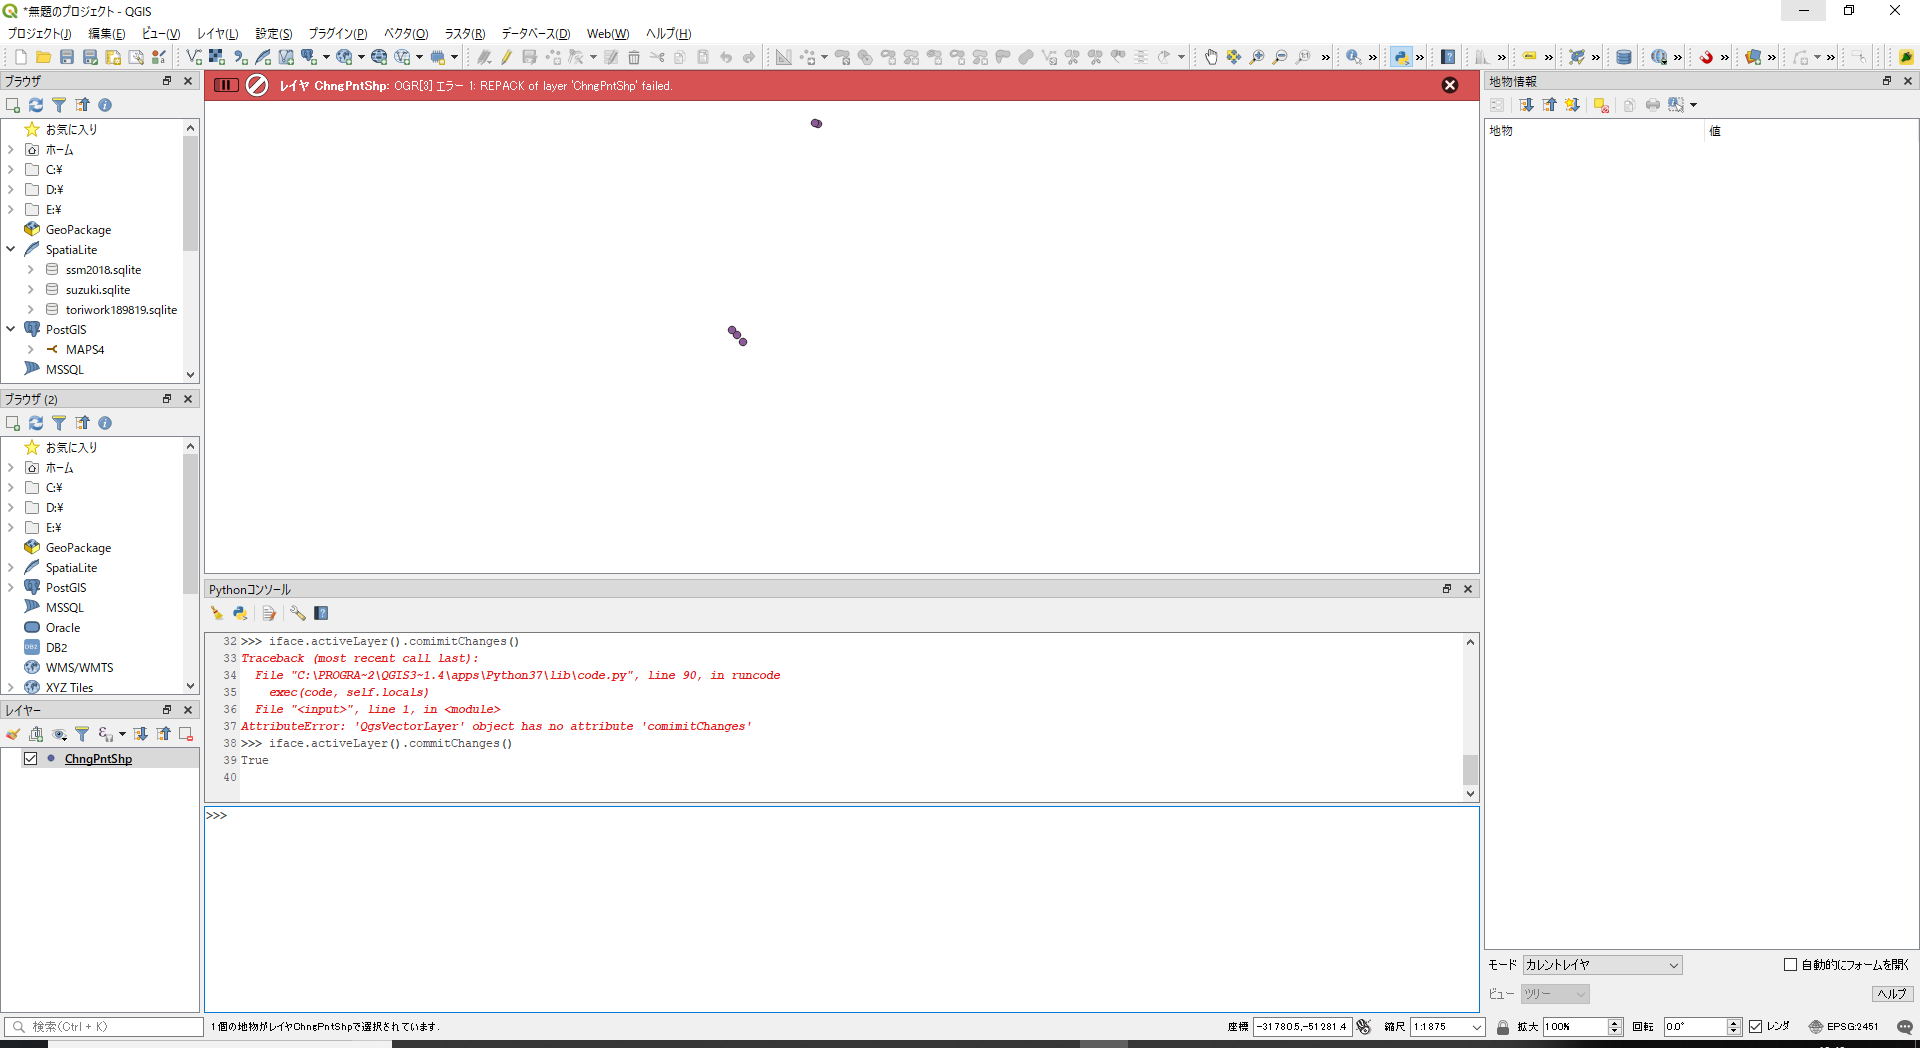Remove selected layer in Layers panel
Viewport: 1920px width, 1048px height.
coord(186,734)
